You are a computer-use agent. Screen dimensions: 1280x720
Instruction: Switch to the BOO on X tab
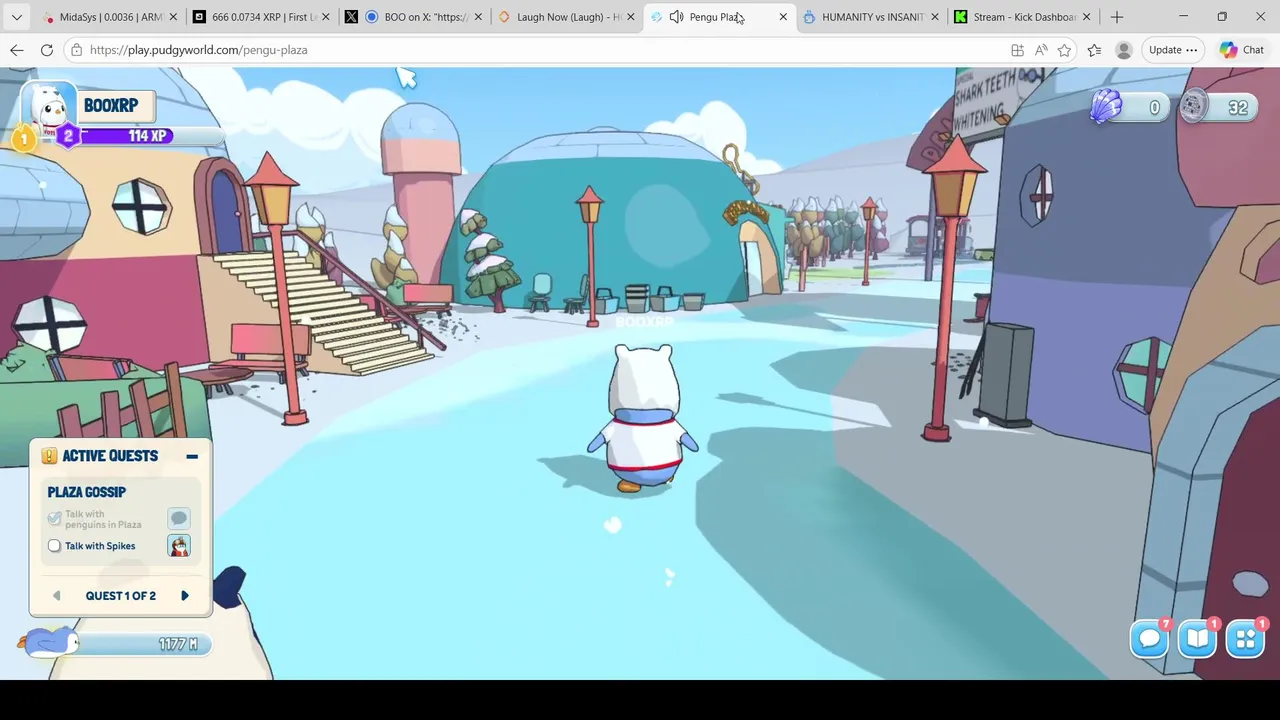[x=415, y=17]
